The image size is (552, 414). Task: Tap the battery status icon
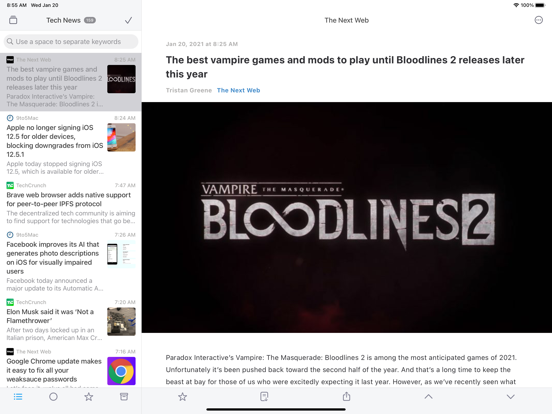540,5
